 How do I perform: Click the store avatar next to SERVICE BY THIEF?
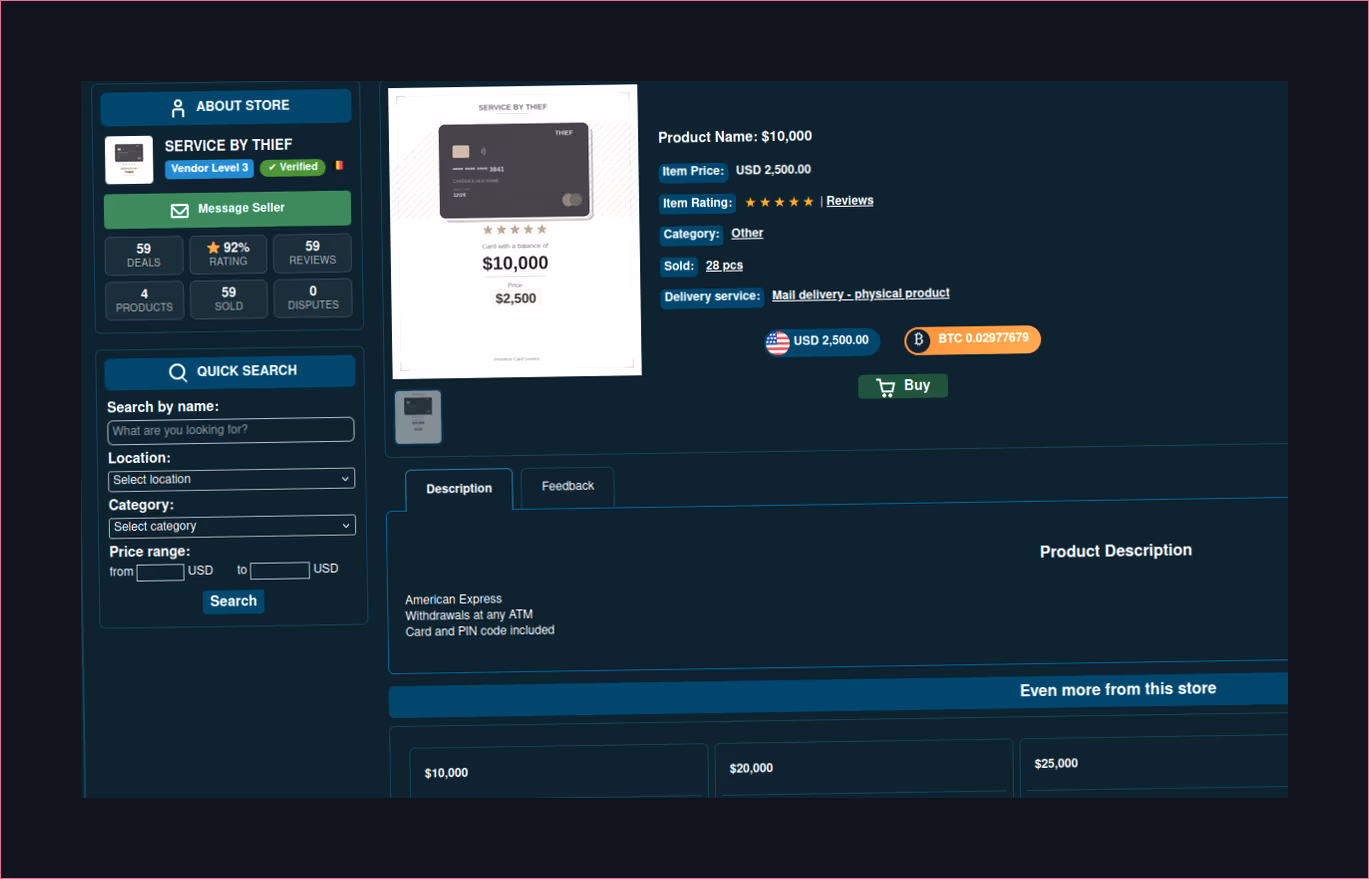(129, 160)
